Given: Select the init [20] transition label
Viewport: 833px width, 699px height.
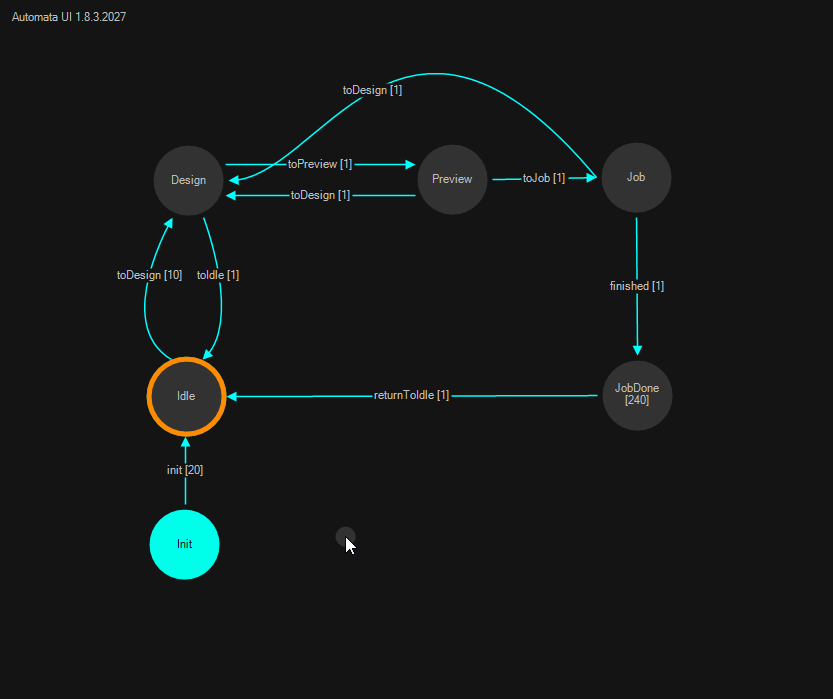Looking at the screenshot, I should [x=185, y=470].
